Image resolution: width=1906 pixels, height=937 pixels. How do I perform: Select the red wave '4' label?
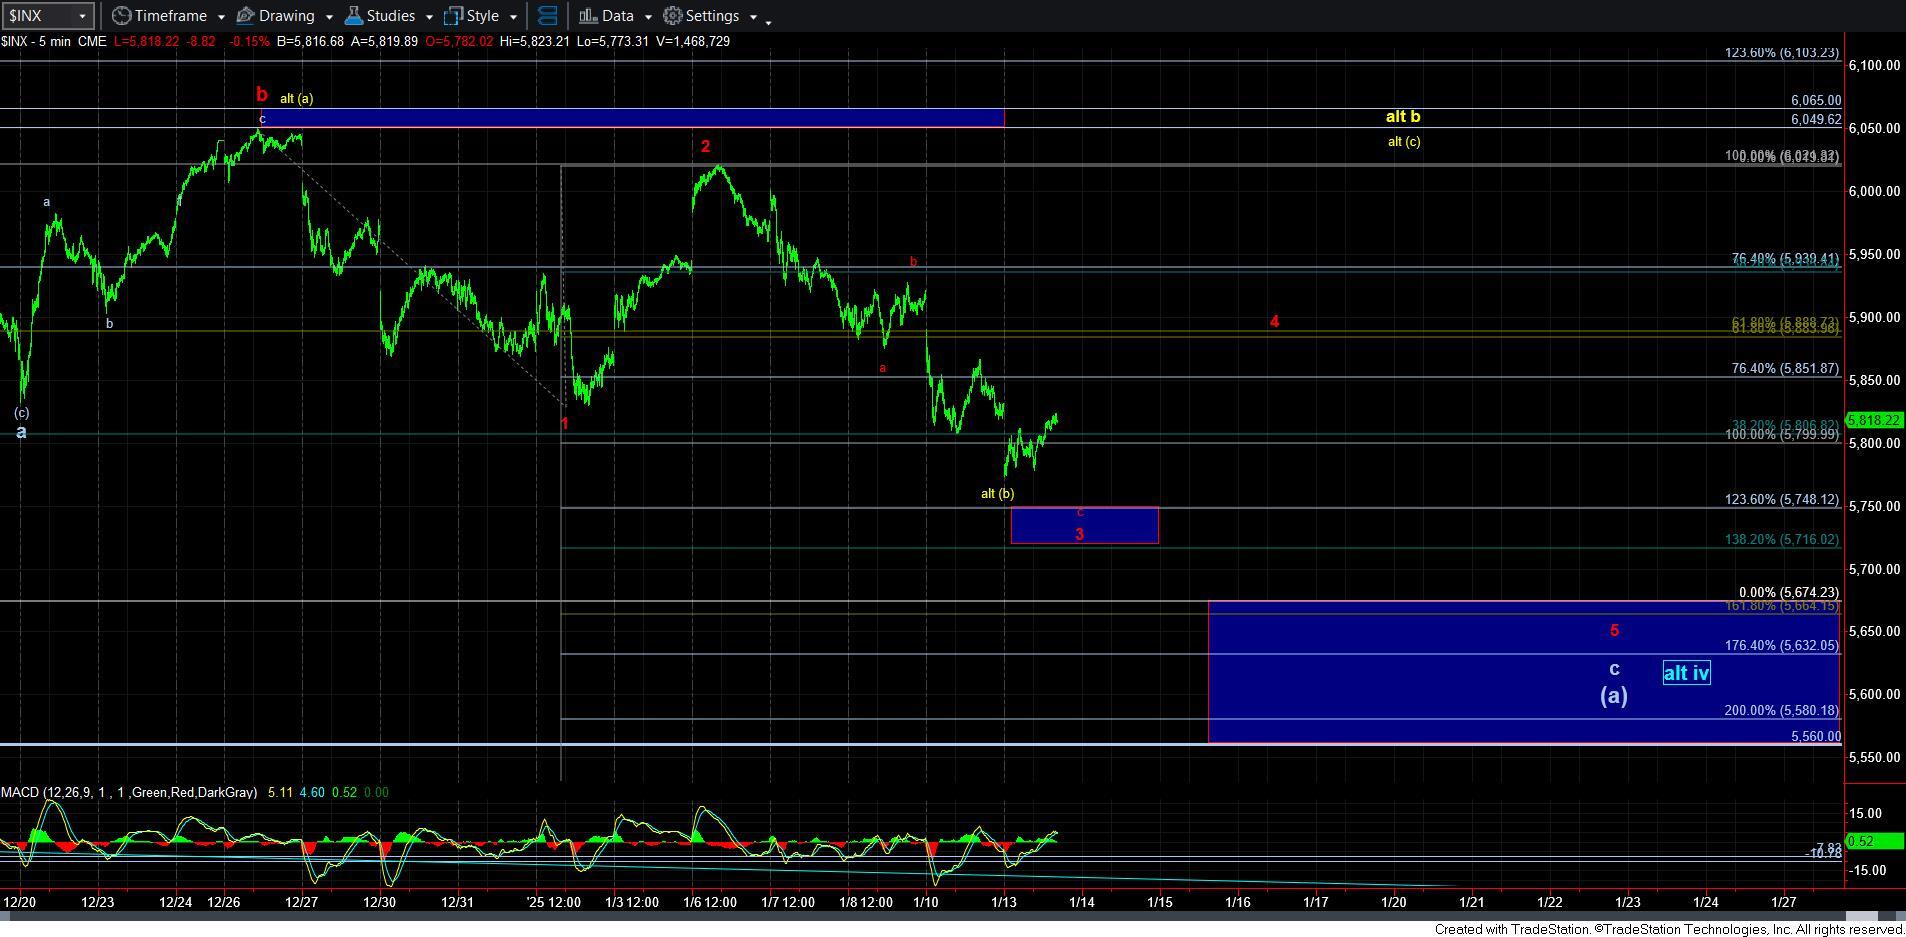[1274, 321]
